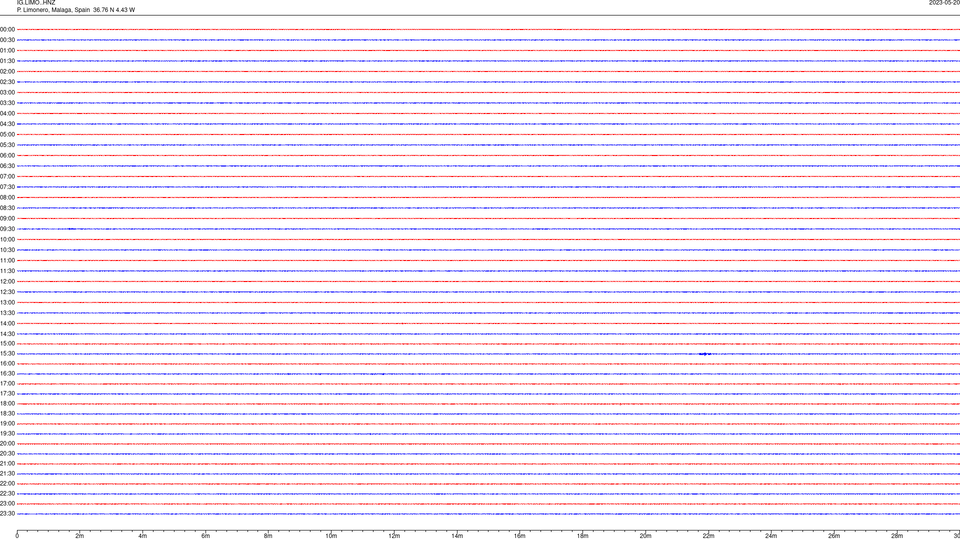Select the 02:00 trace time label
Viewport: 960px width, 540px height.
7,72
